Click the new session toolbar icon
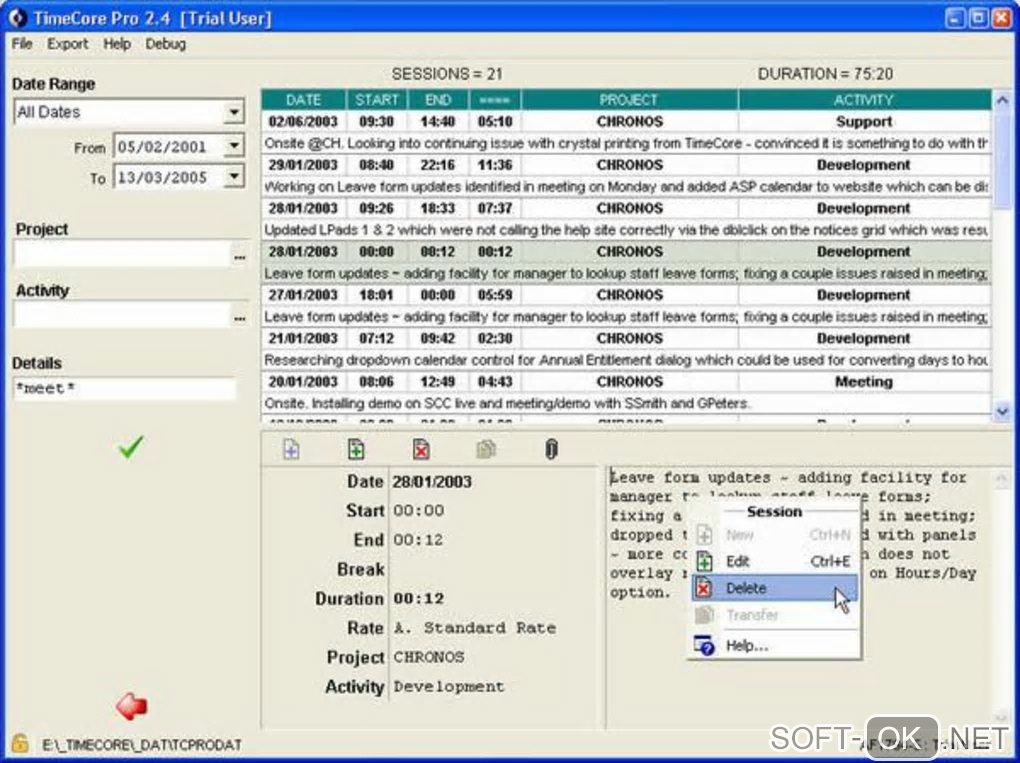1020x763 pixels. (291, 450)
